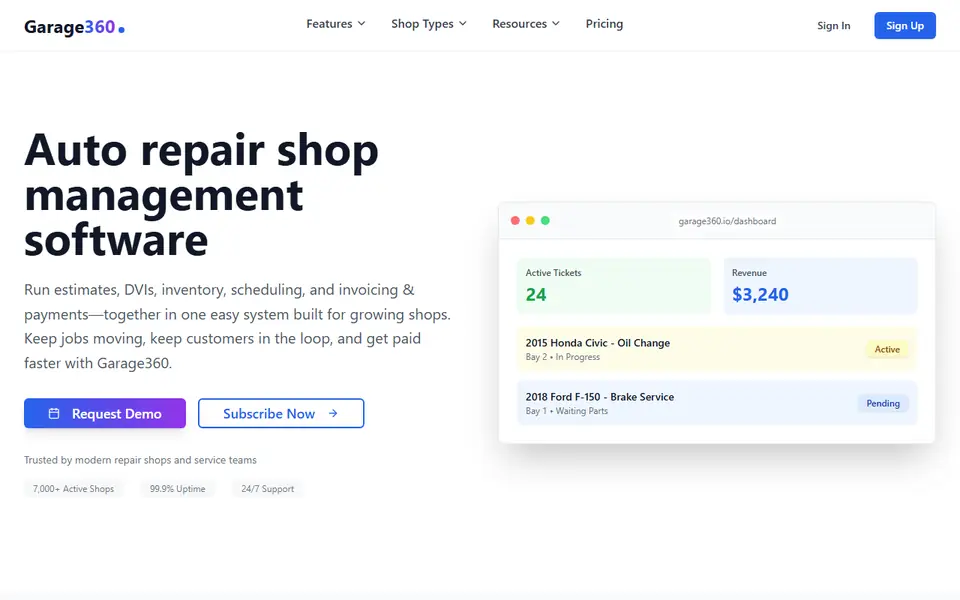Click the Sign In link

point(833,26)
